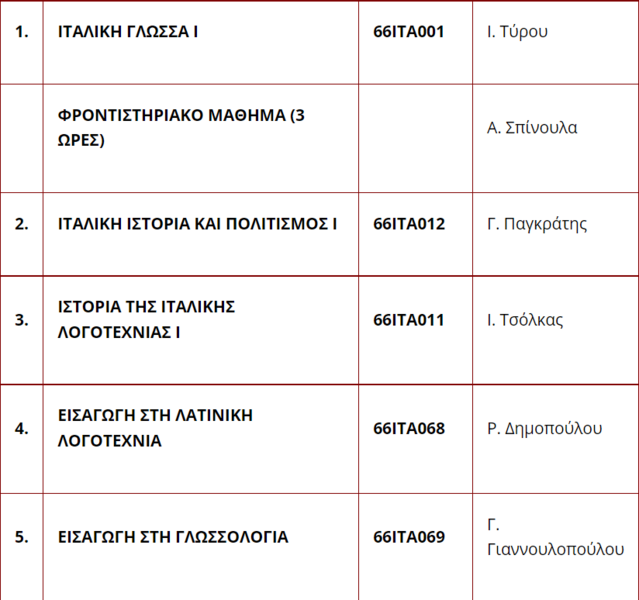
Task: Select course code 66ITA068
Action: [409, 429]
